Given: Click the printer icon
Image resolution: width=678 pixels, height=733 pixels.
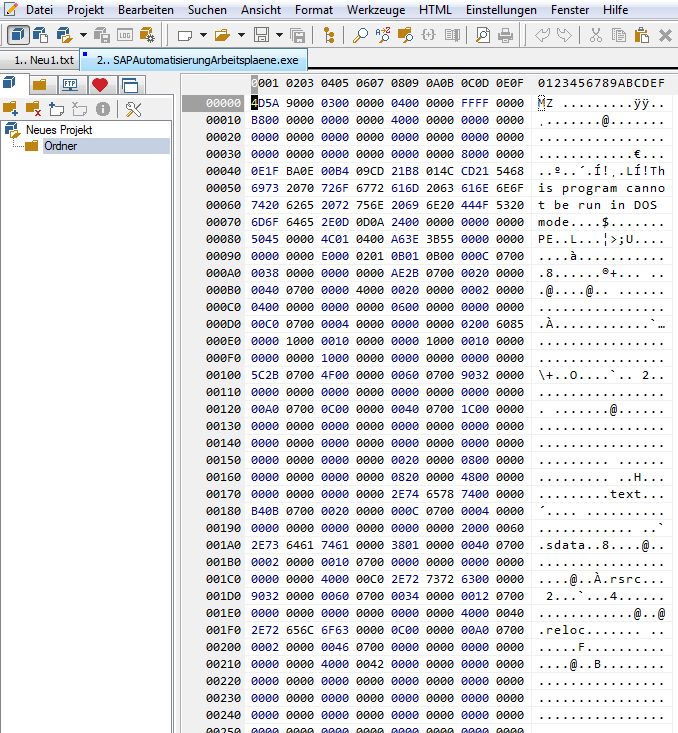Looking at the screenshot, I should [505, 35].
